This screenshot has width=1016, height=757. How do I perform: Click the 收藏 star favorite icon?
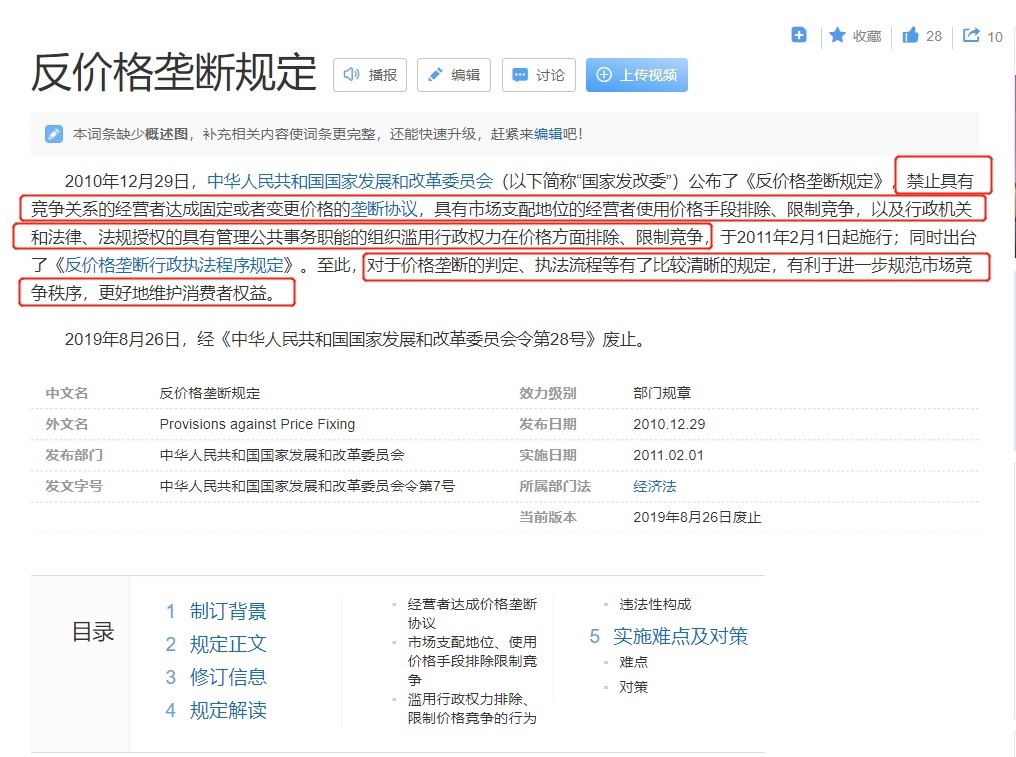click(x=837, y=35)
